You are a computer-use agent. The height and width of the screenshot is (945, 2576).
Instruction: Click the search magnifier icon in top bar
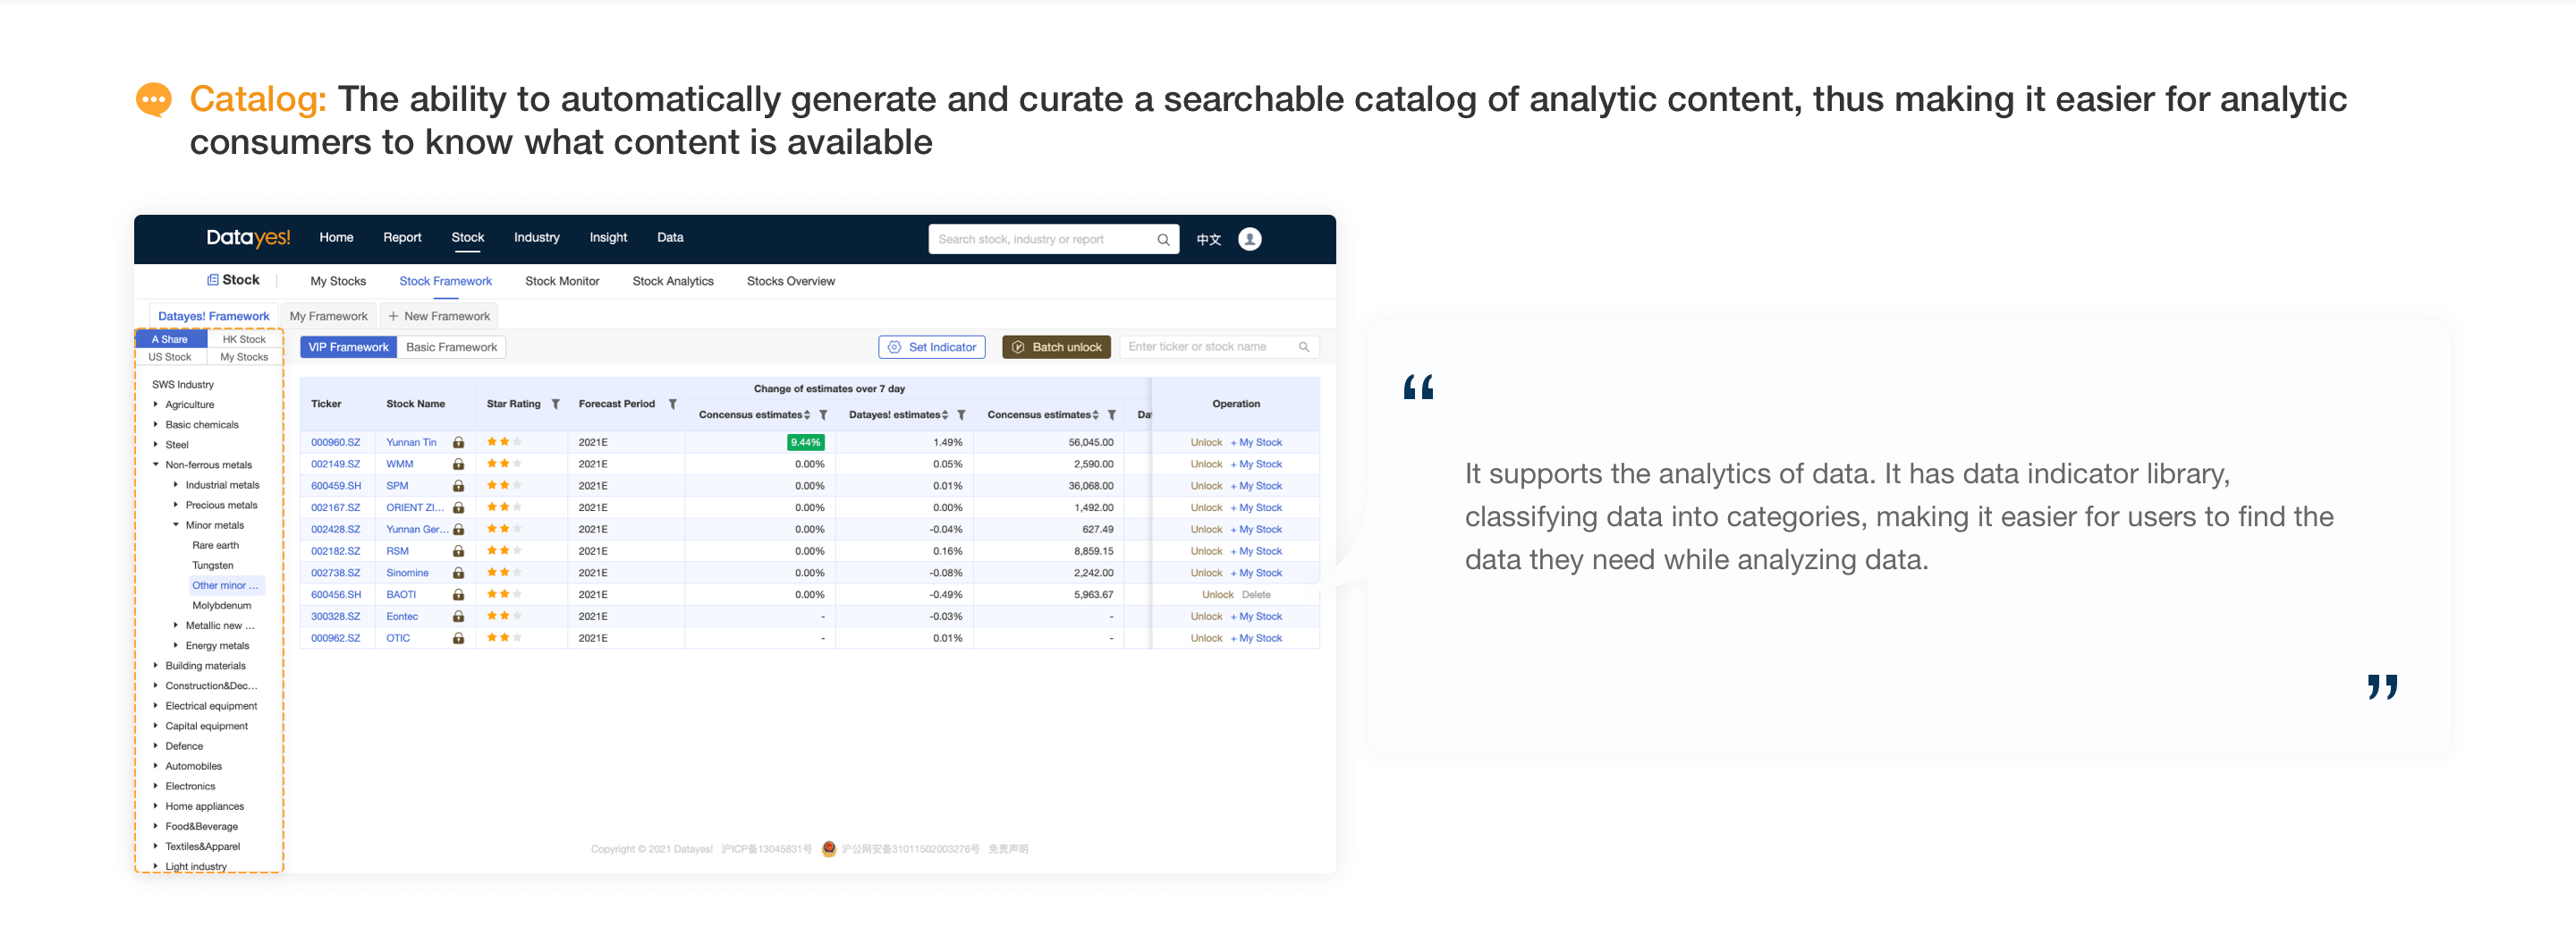point(1163,239)
